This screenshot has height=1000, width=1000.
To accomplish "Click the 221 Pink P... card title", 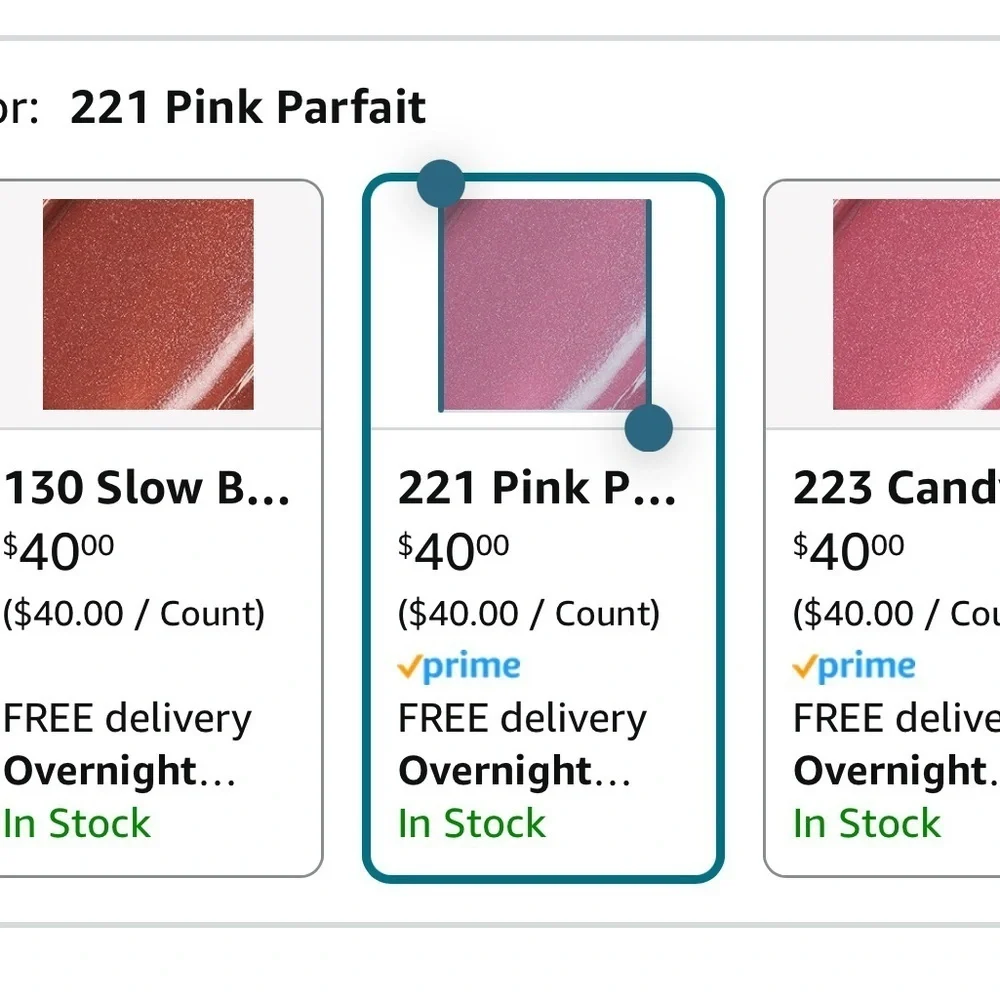I will coord(536,489).
